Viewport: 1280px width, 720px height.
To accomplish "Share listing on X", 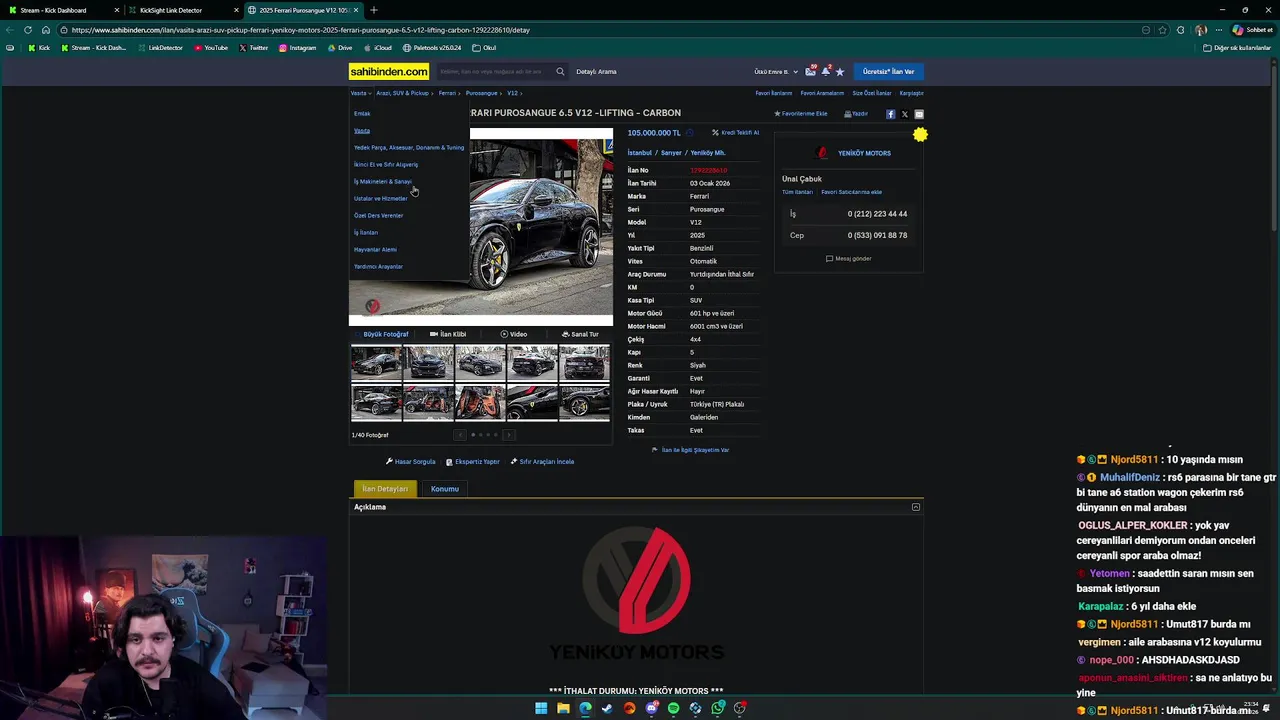I will [905, 114].
